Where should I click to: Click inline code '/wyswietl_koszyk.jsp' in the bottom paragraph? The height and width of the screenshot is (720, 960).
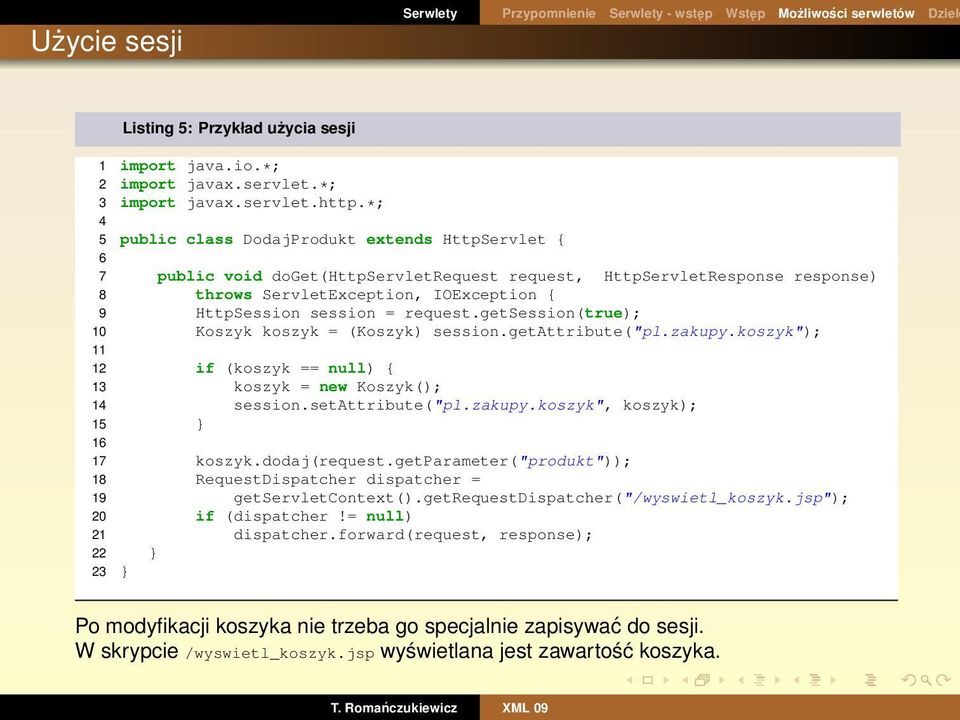(x=280, y=653)
